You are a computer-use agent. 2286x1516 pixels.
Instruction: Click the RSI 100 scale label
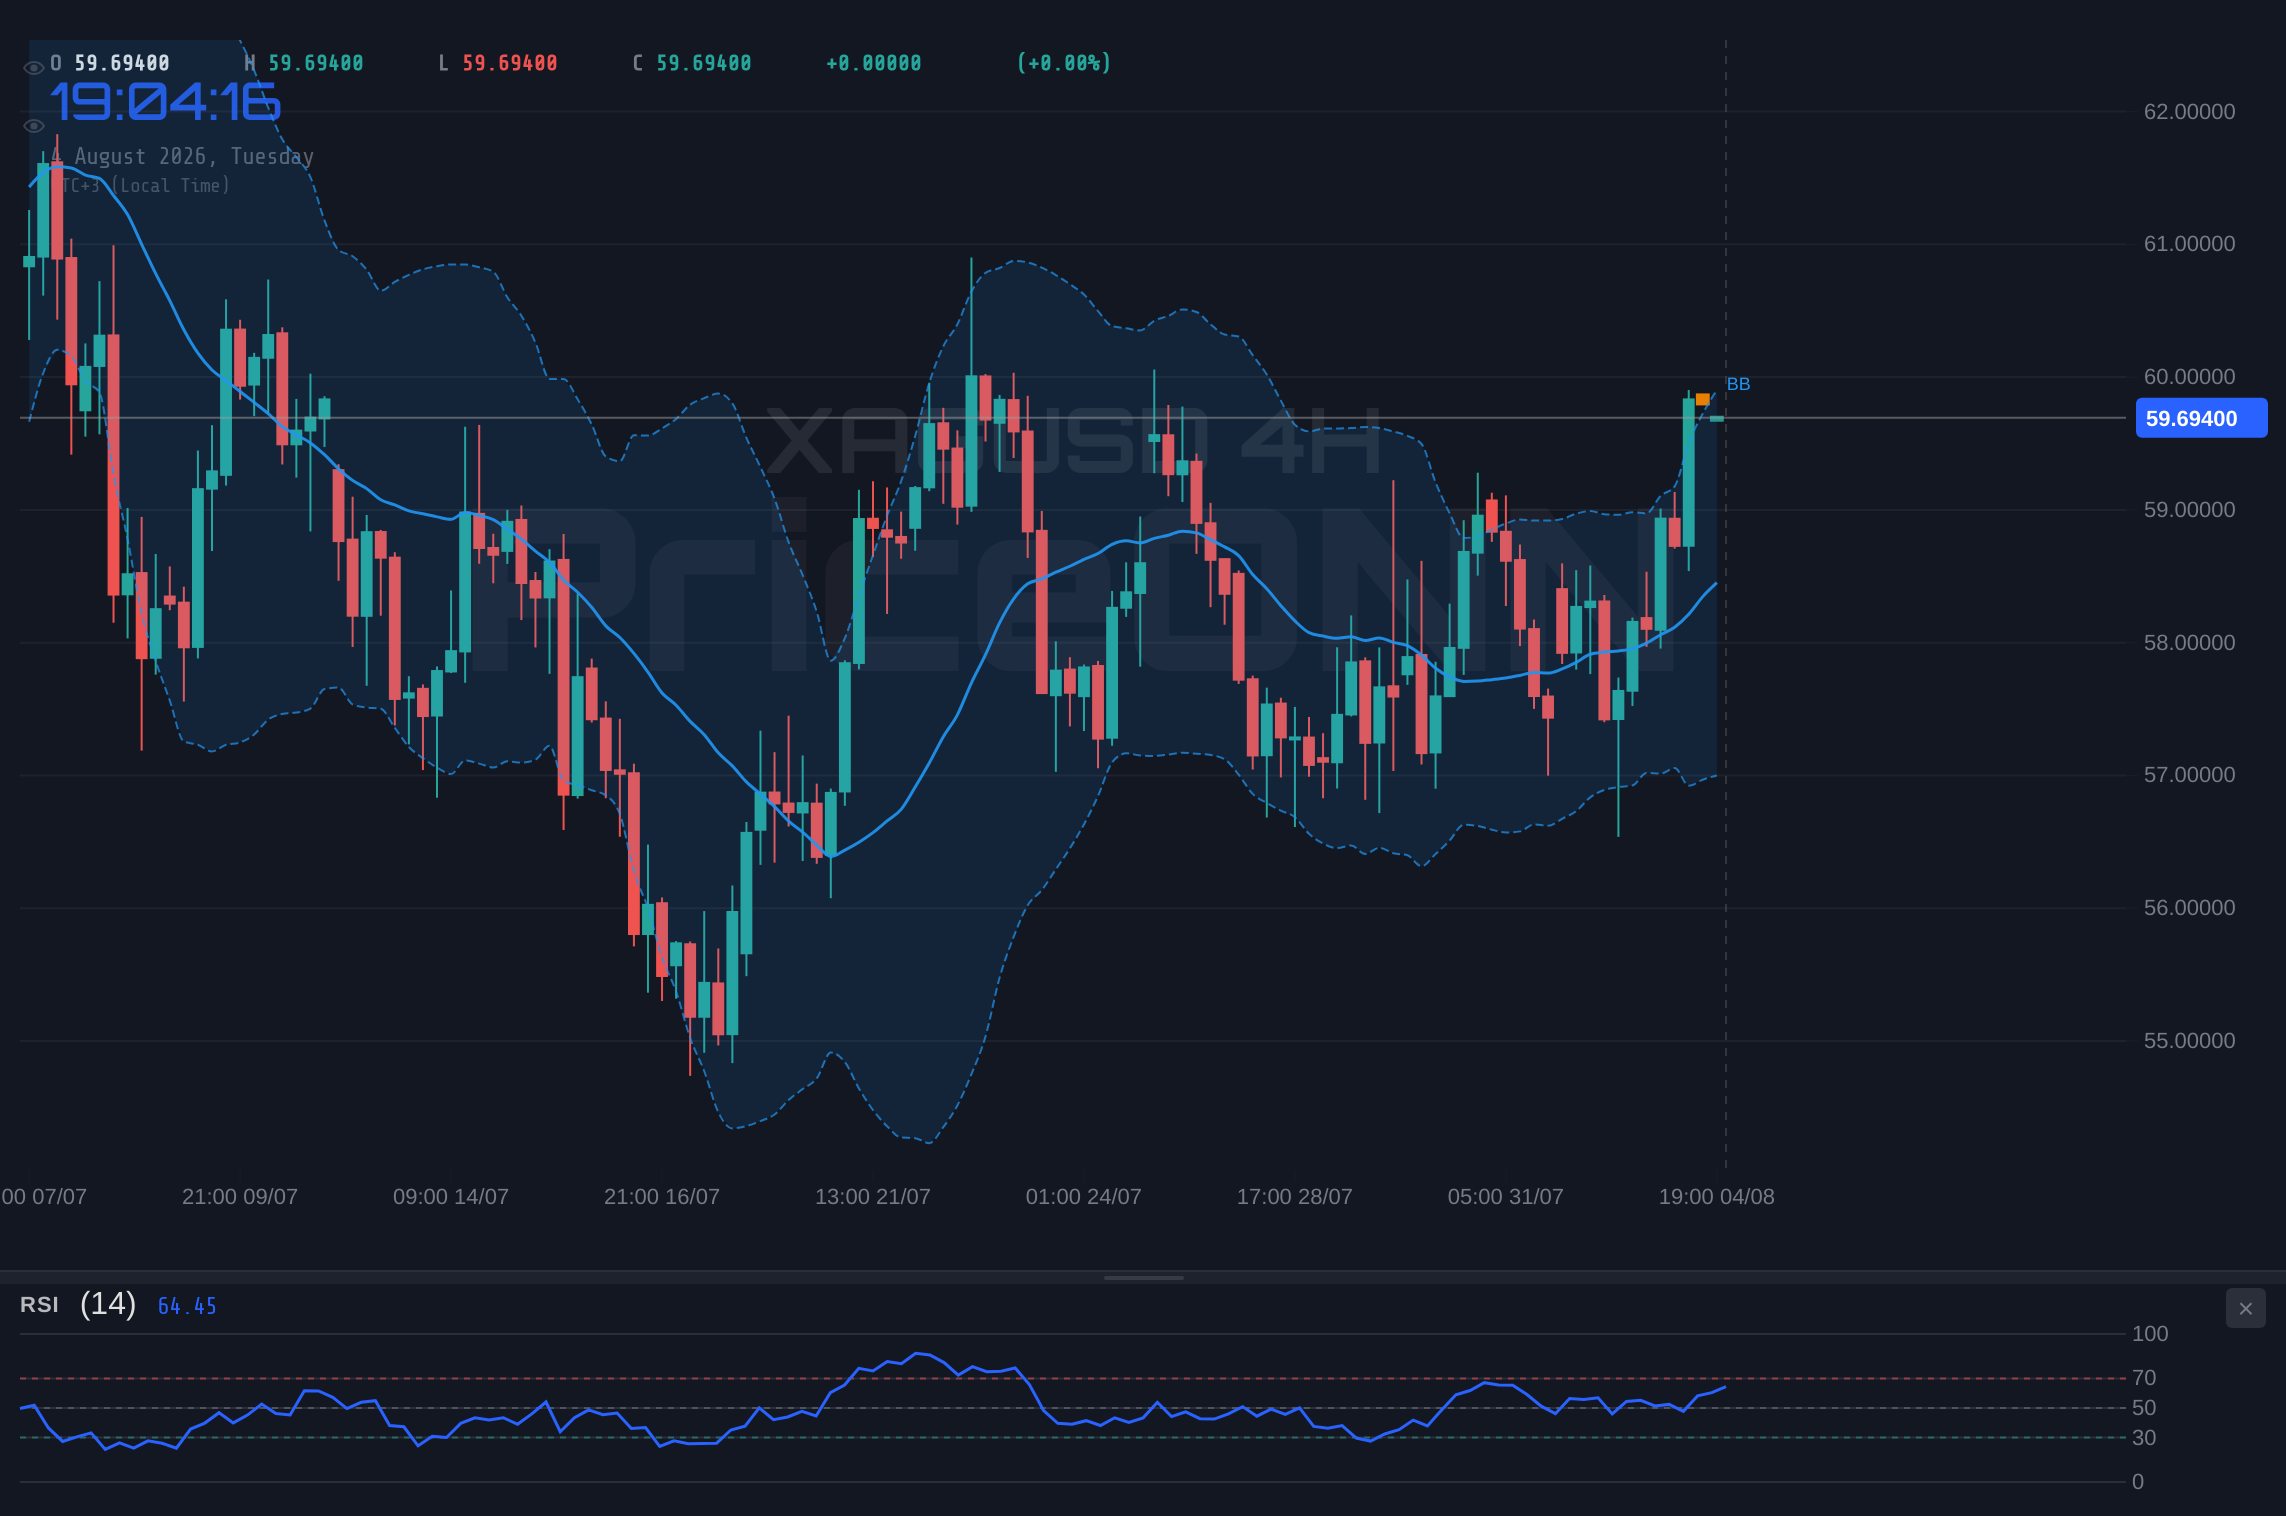tap(2150, 1334)
